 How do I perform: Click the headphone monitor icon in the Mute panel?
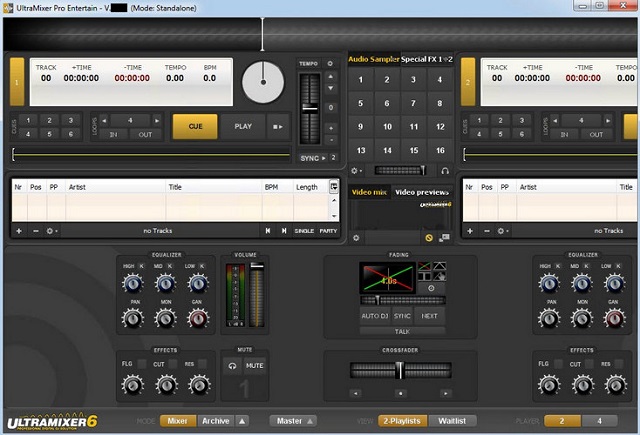(232, 366)
